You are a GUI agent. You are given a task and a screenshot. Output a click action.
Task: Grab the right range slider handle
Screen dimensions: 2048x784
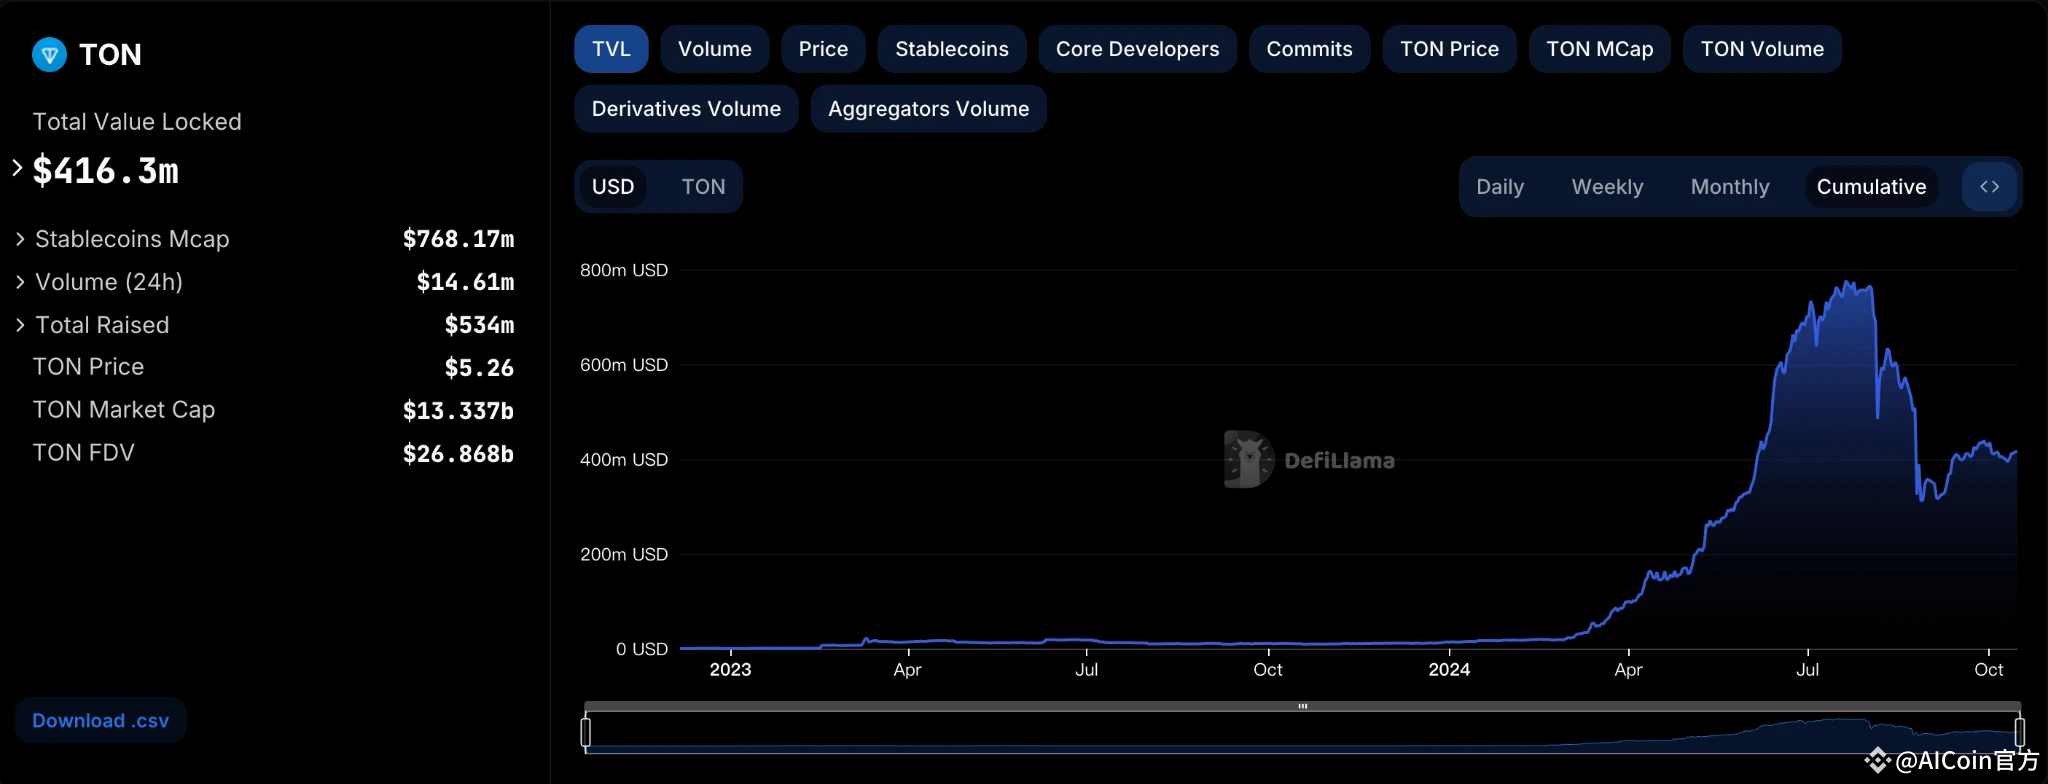point(2019,732)
